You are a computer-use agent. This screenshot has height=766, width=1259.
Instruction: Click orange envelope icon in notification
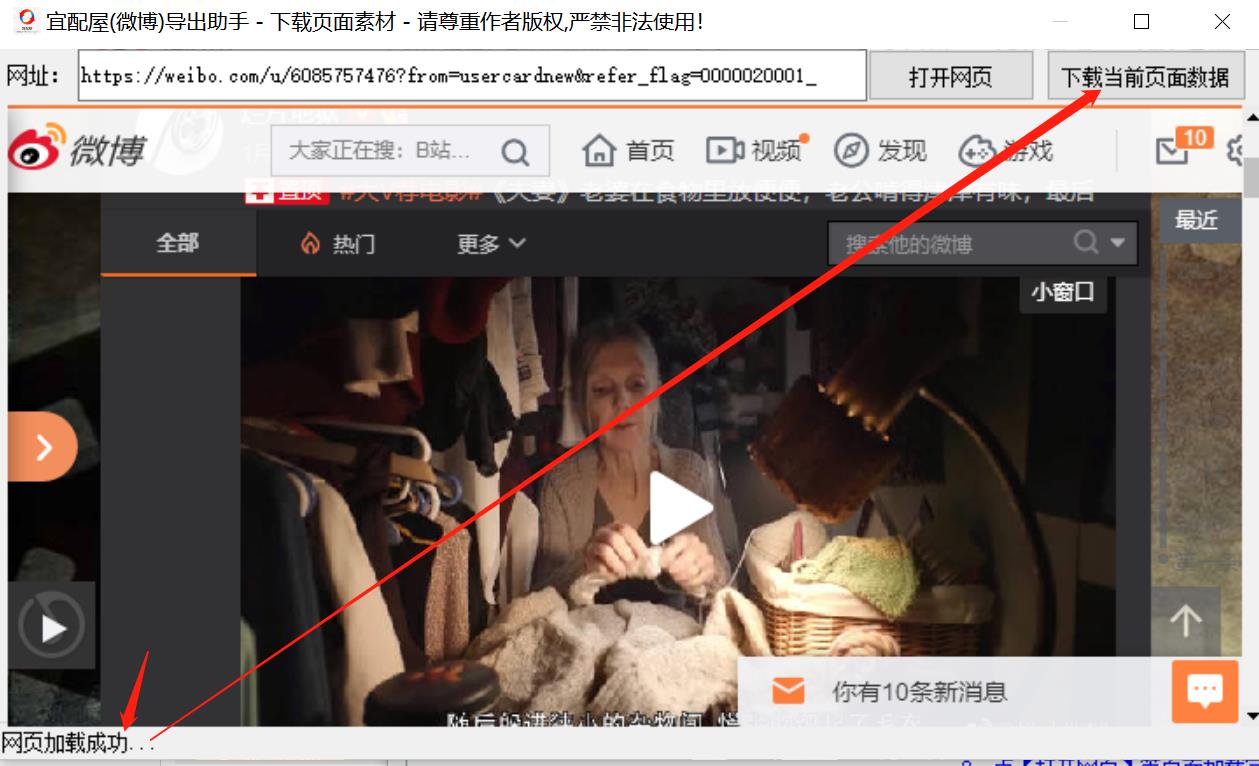[789, 690]
